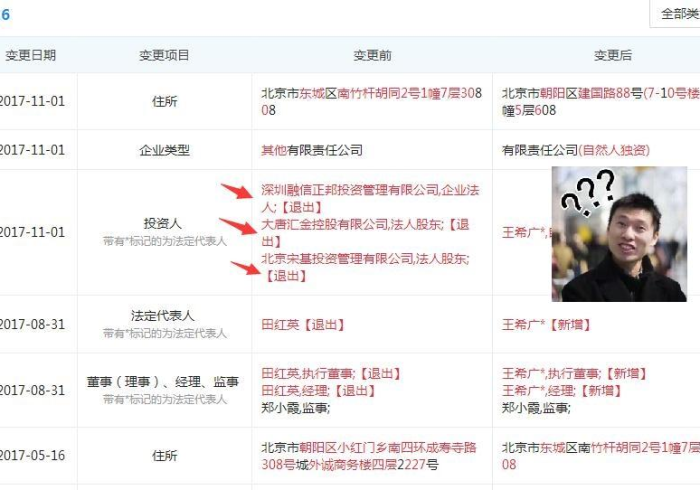This screenshot has width=700, height=490.
Task: Open 北京宋基投资管理有限公司 link
Action: click(337, 258)
